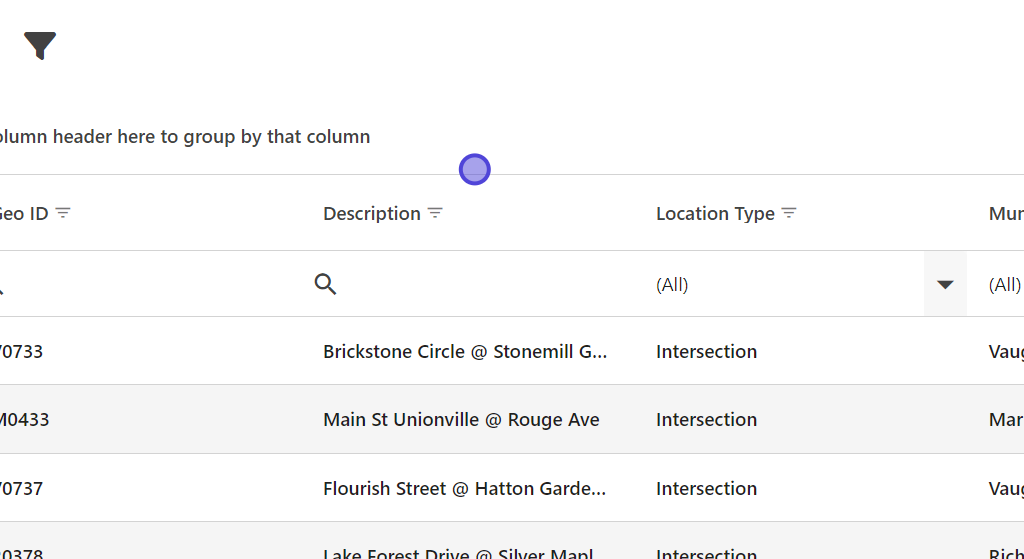Click the Intersection cell in Main St Unionville row
The height and width of the screenshot is (559, 1024).
706,419
